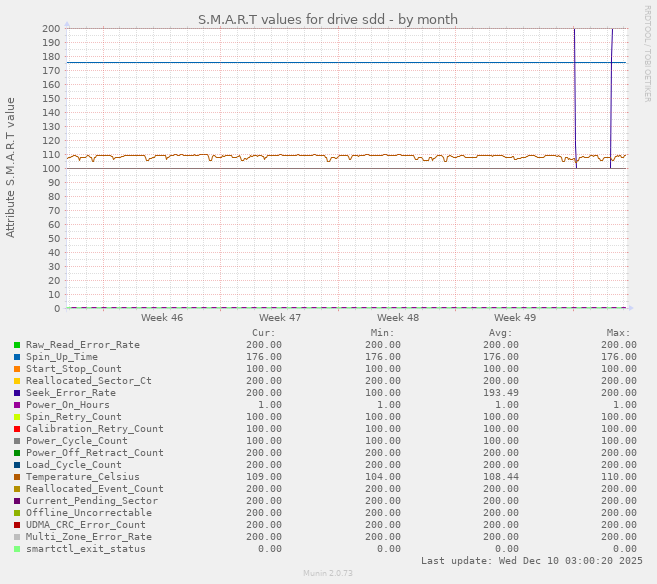
Task: Click the Max: column header
Action: click(x=618, y=333)
